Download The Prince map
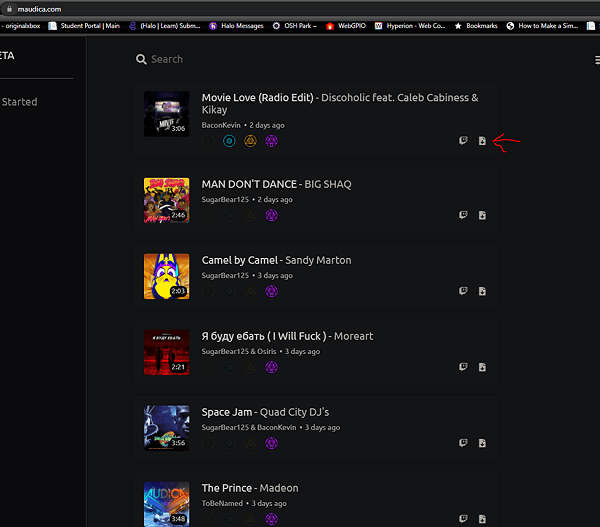 [482, 519]
